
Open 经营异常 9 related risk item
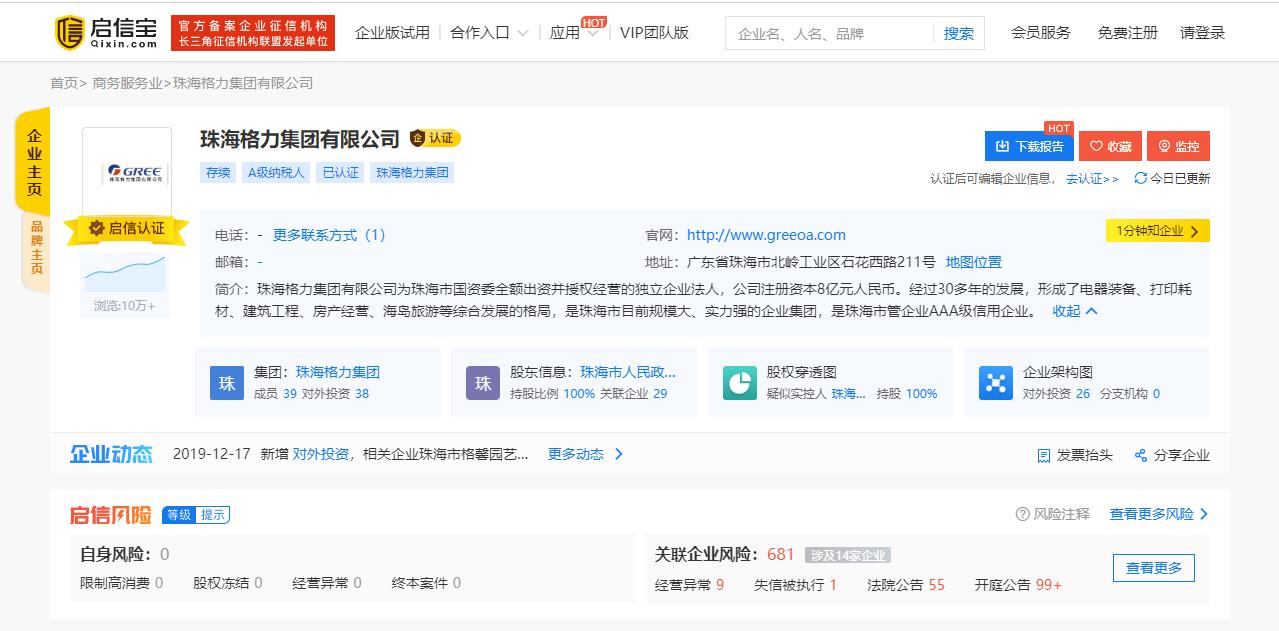point(689,584)
